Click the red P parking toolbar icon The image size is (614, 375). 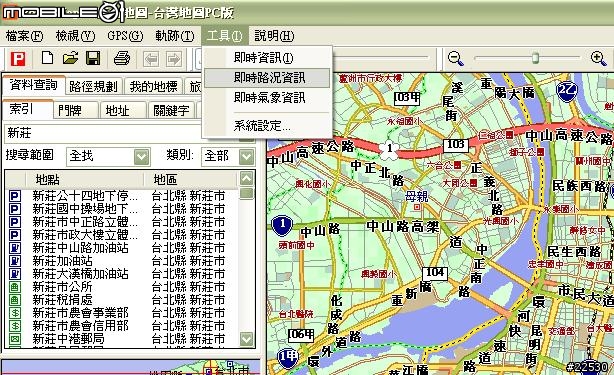pyautogui.click(x=18, y=59)
